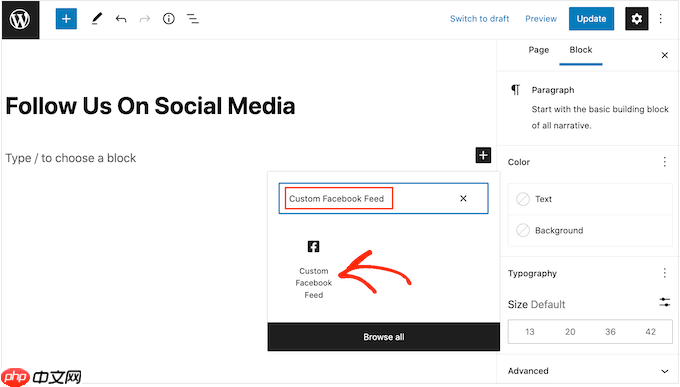The image size is (680, 387).
Task: Insert the Facebook icon block
Action: coord(314,246)
